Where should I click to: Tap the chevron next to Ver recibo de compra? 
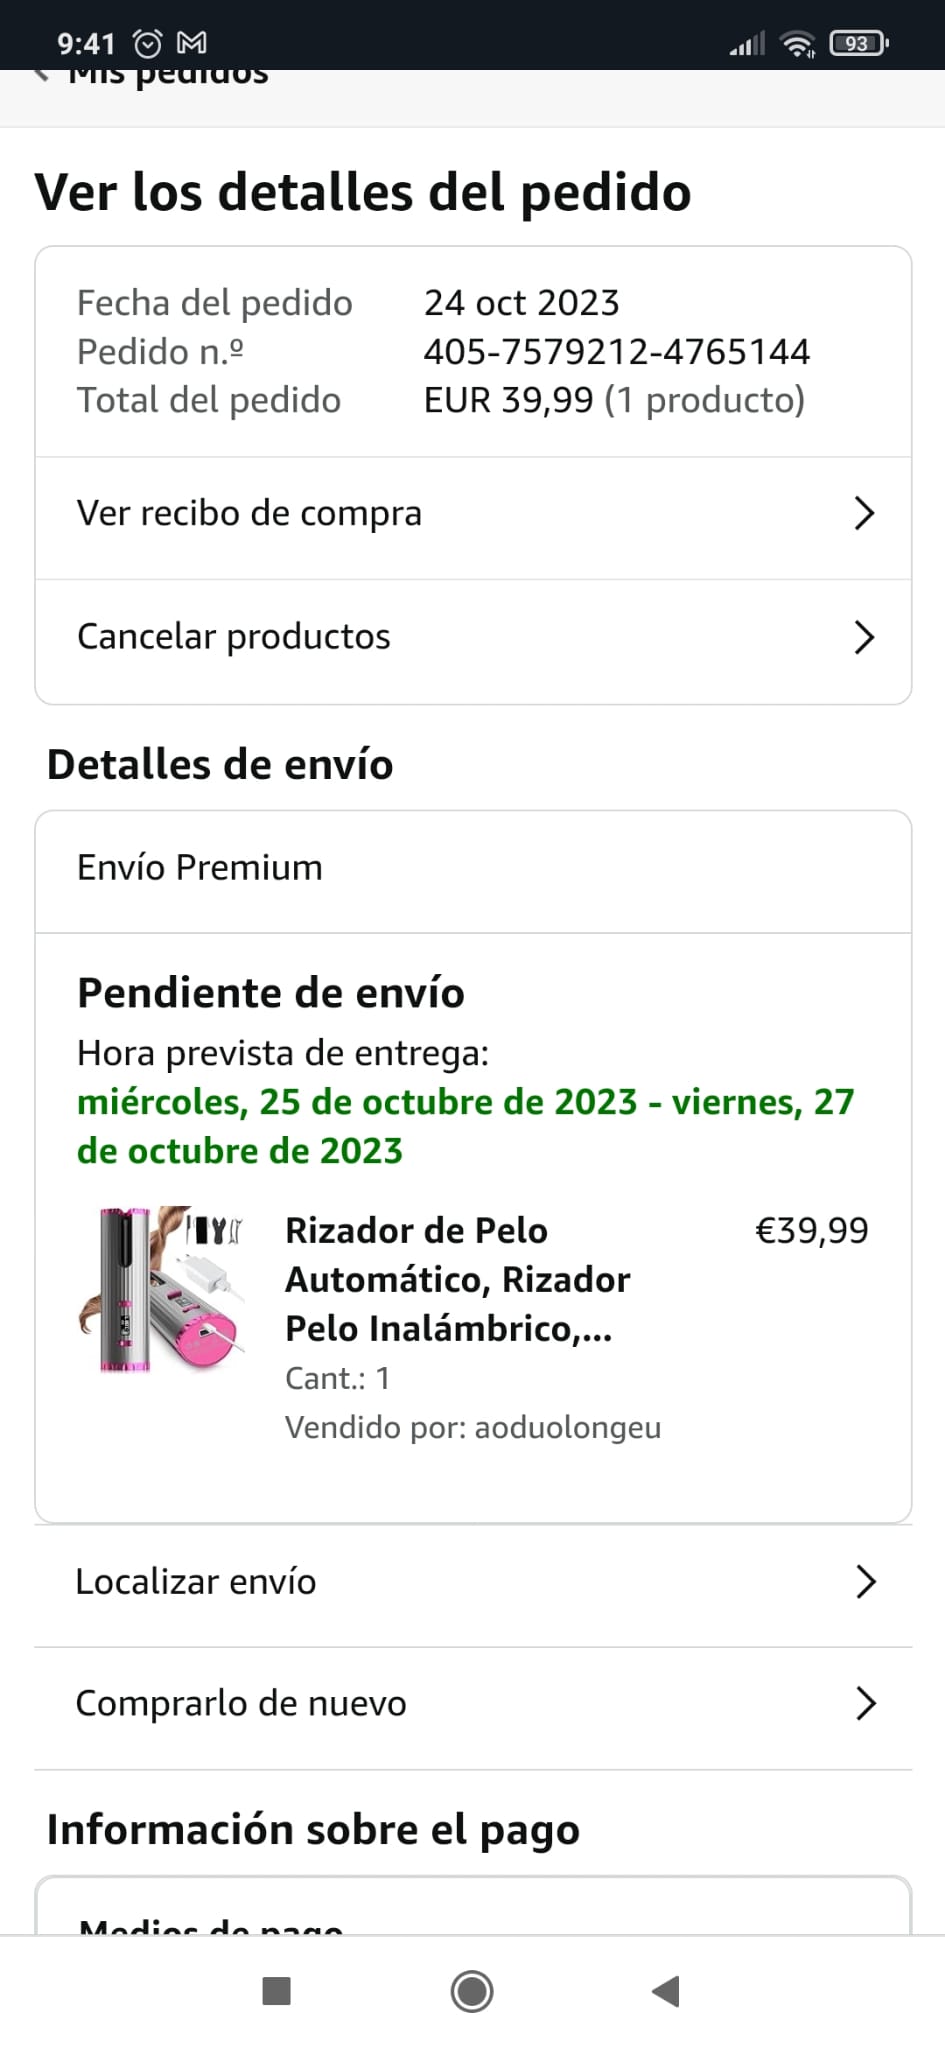point(864,513)
